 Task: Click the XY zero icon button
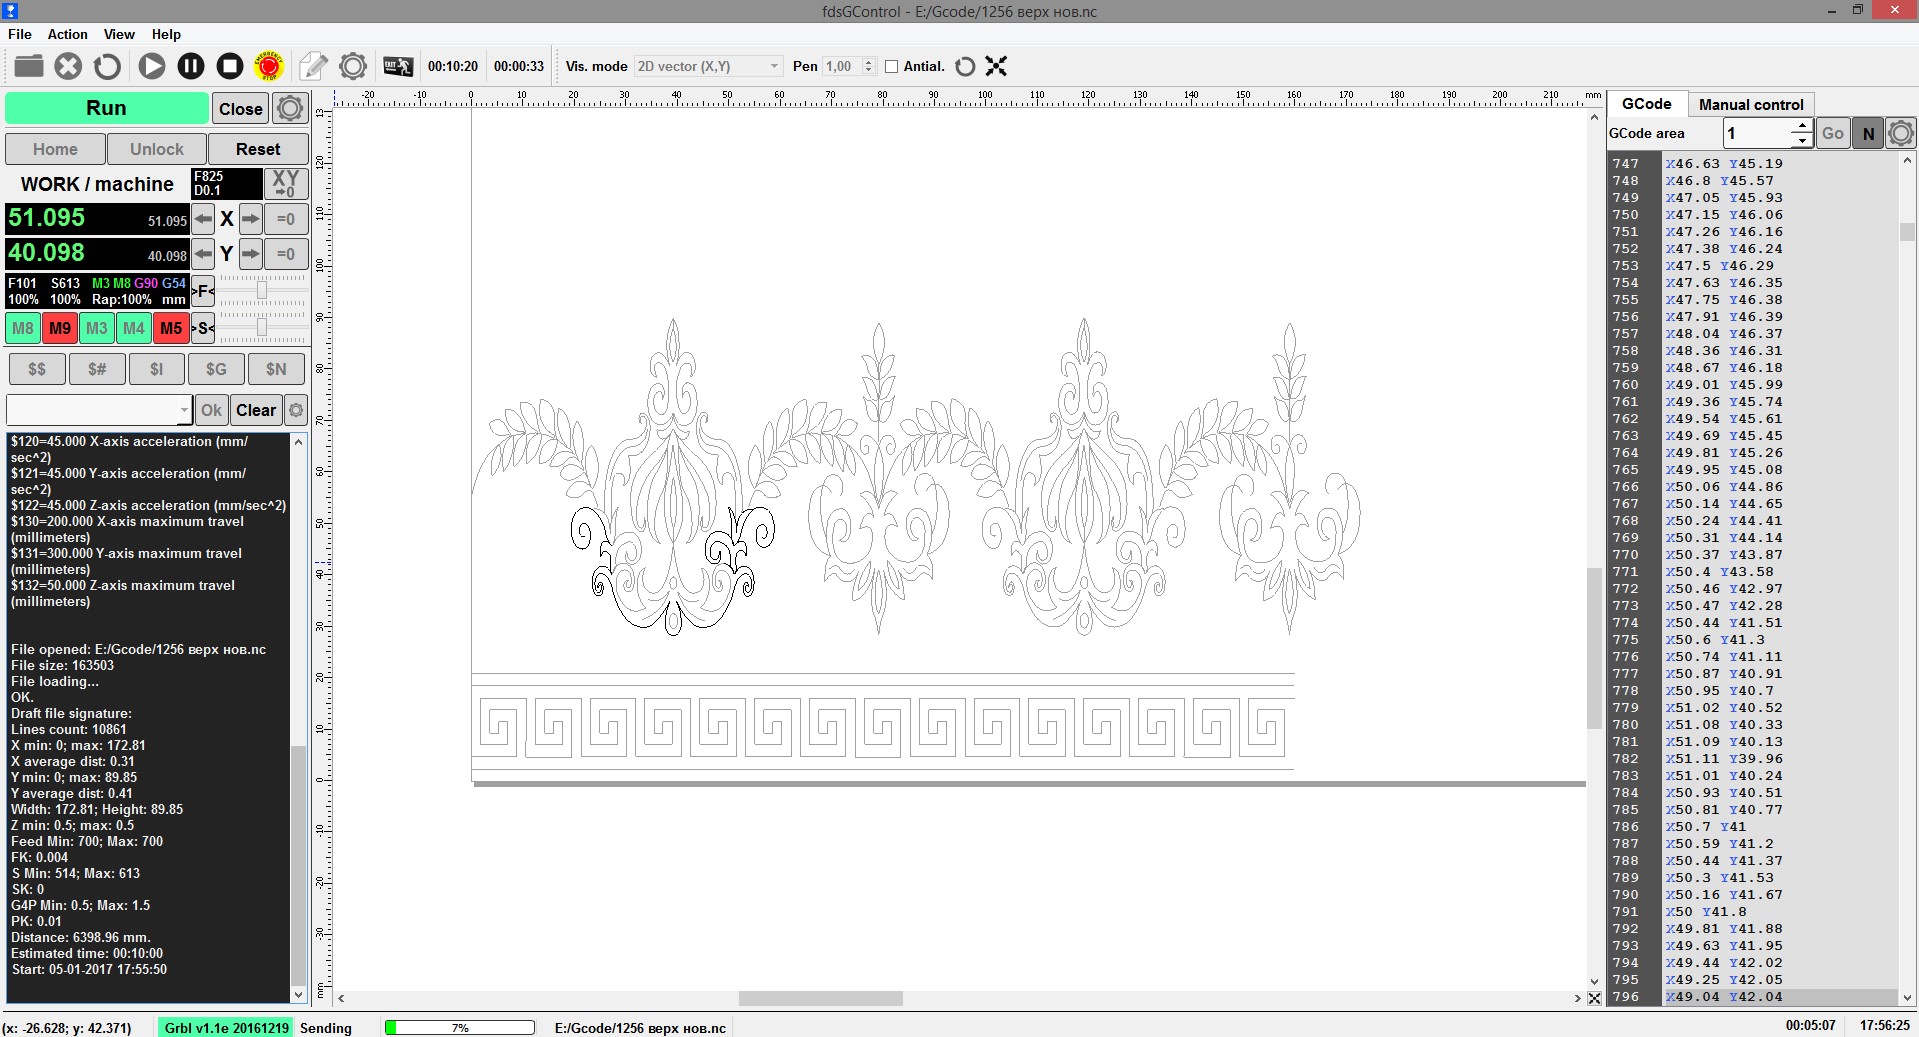285,184
